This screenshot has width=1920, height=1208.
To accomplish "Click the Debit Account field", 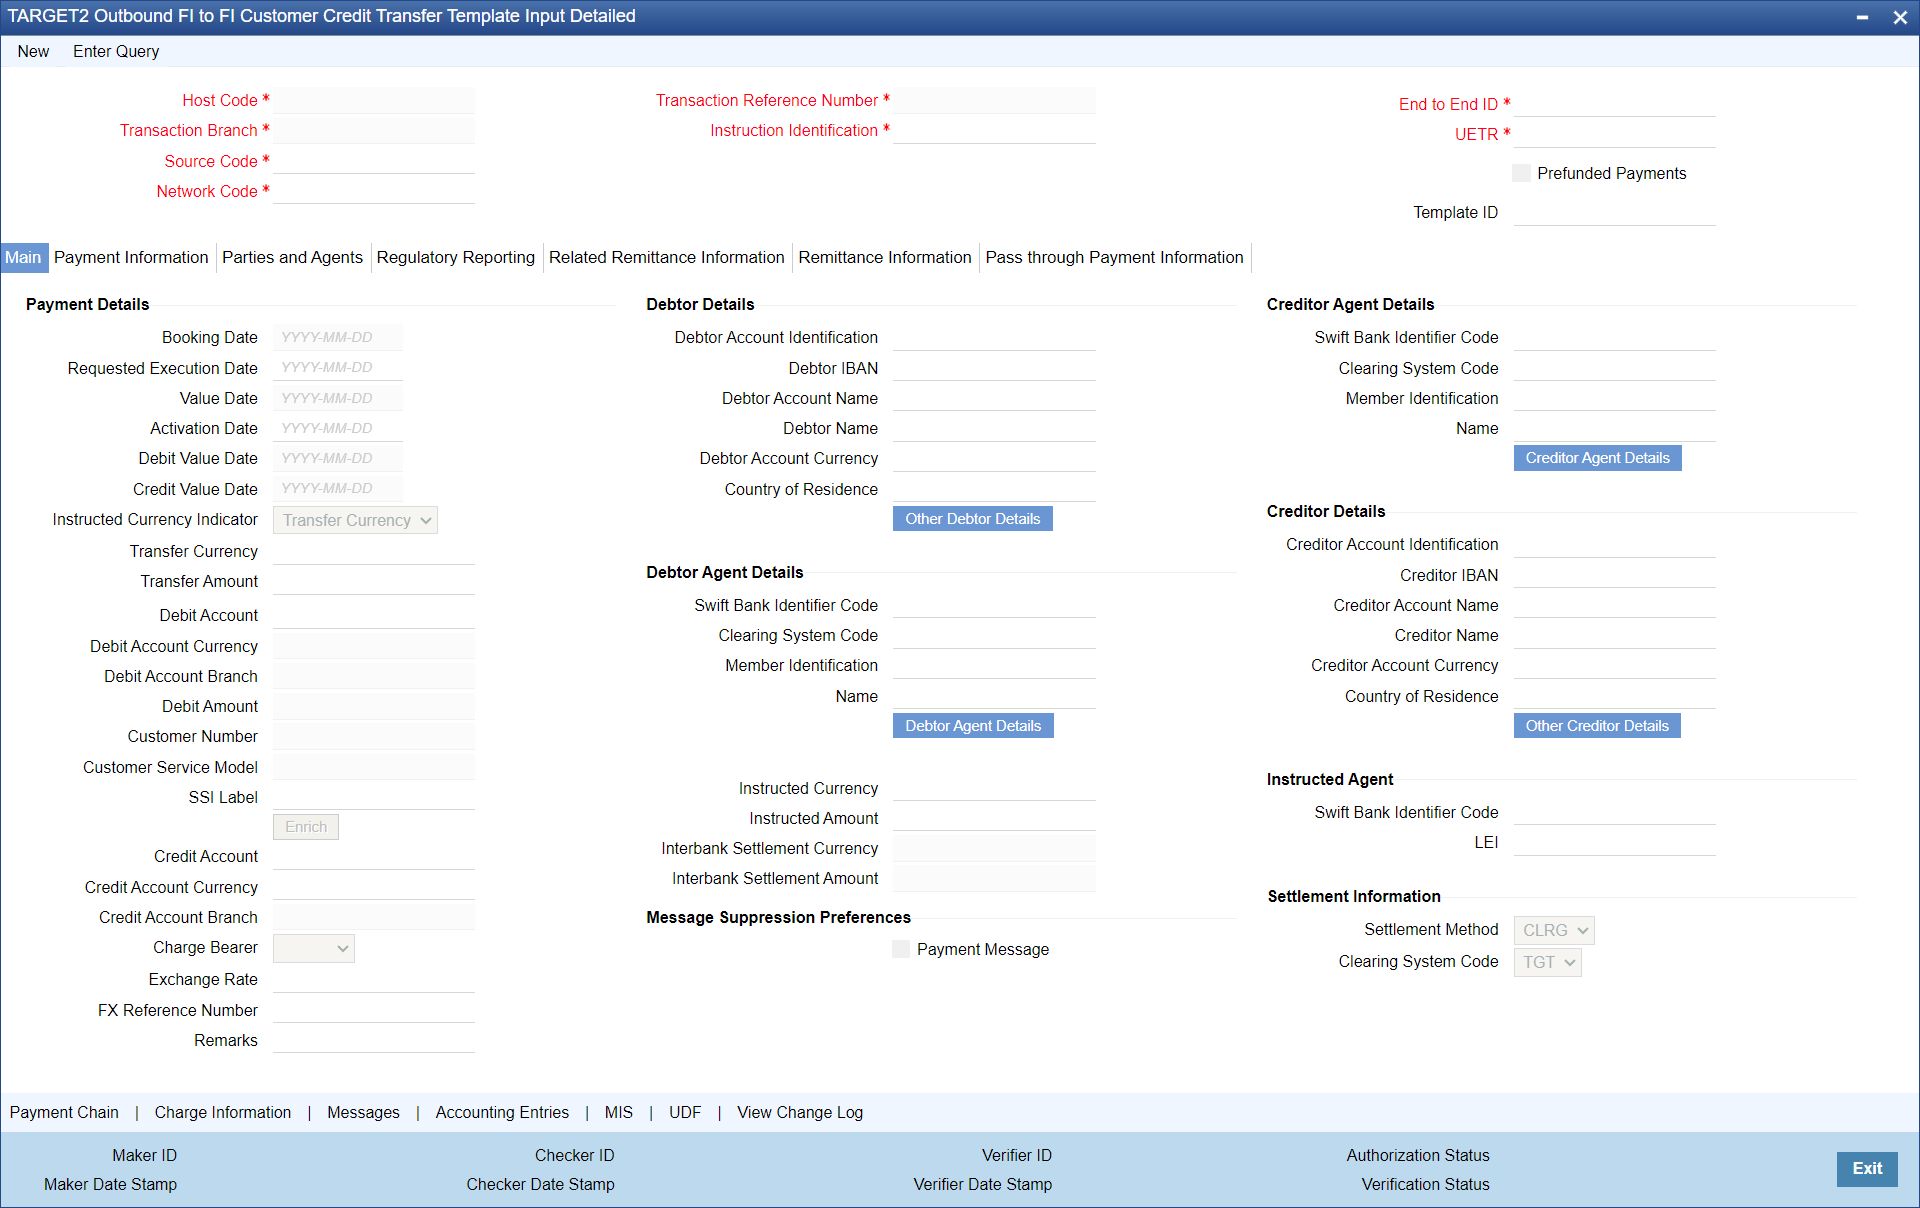I will [x=374, y=616].
